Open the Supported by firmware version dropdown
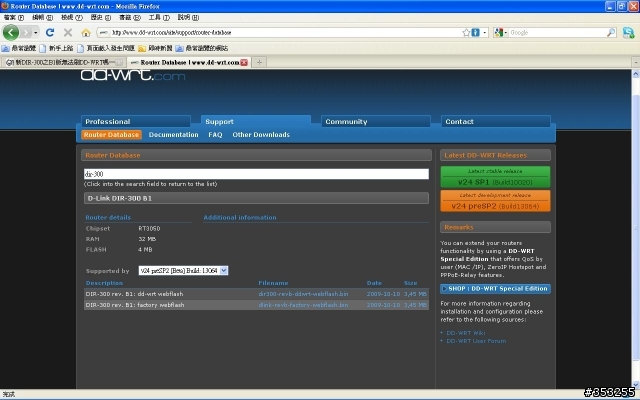The height and width of the screenshot is (400, 640). coord(183,271)
